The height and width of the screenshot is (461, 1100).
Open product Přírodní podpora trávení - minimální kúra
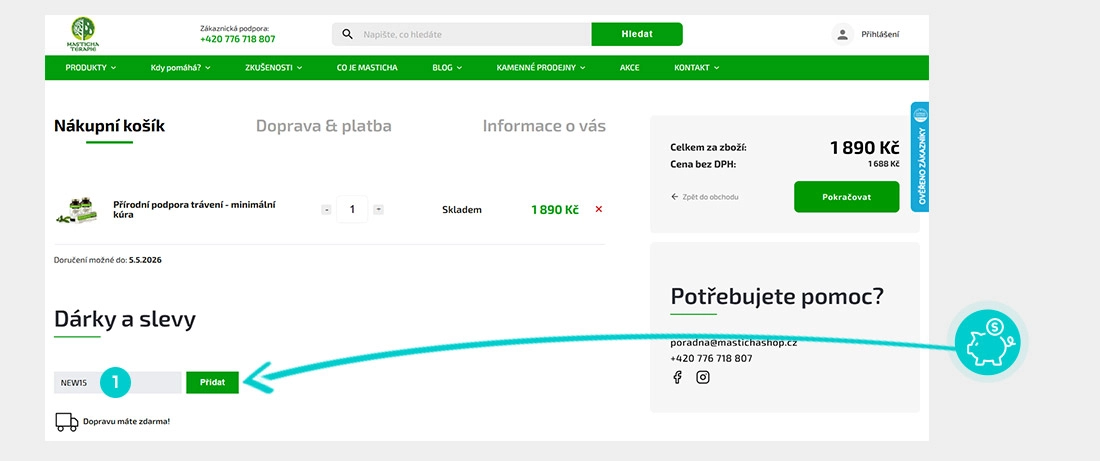[194, 209]
